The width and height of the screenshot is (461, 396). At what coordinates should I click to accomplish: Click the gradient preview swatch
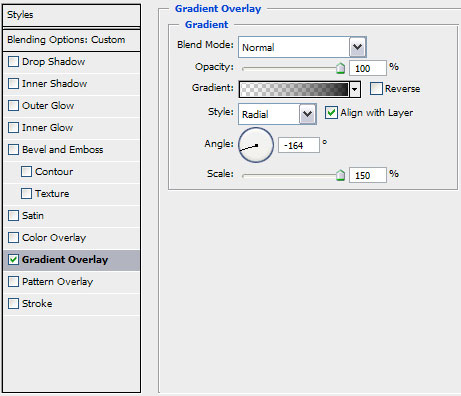click(x=294, y=89)
